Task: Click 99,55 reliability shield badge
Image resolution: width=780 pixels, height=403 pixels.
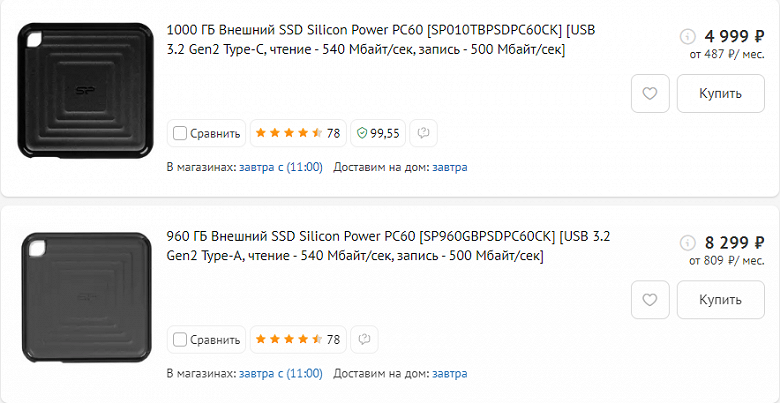Action: (x=379, y=133)
